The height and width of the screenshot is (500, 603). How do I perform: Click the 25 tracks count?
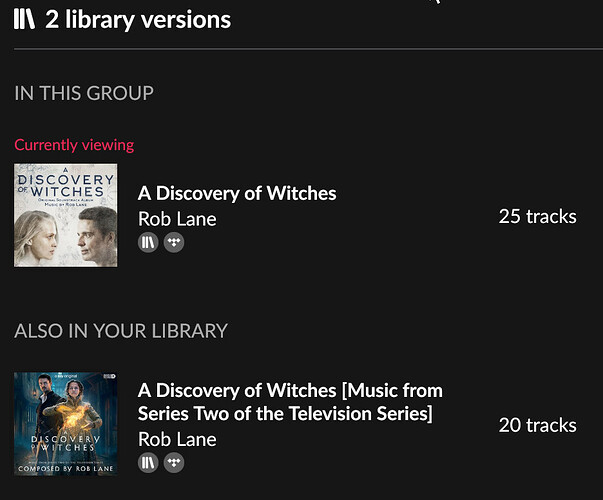coord(537,216)
